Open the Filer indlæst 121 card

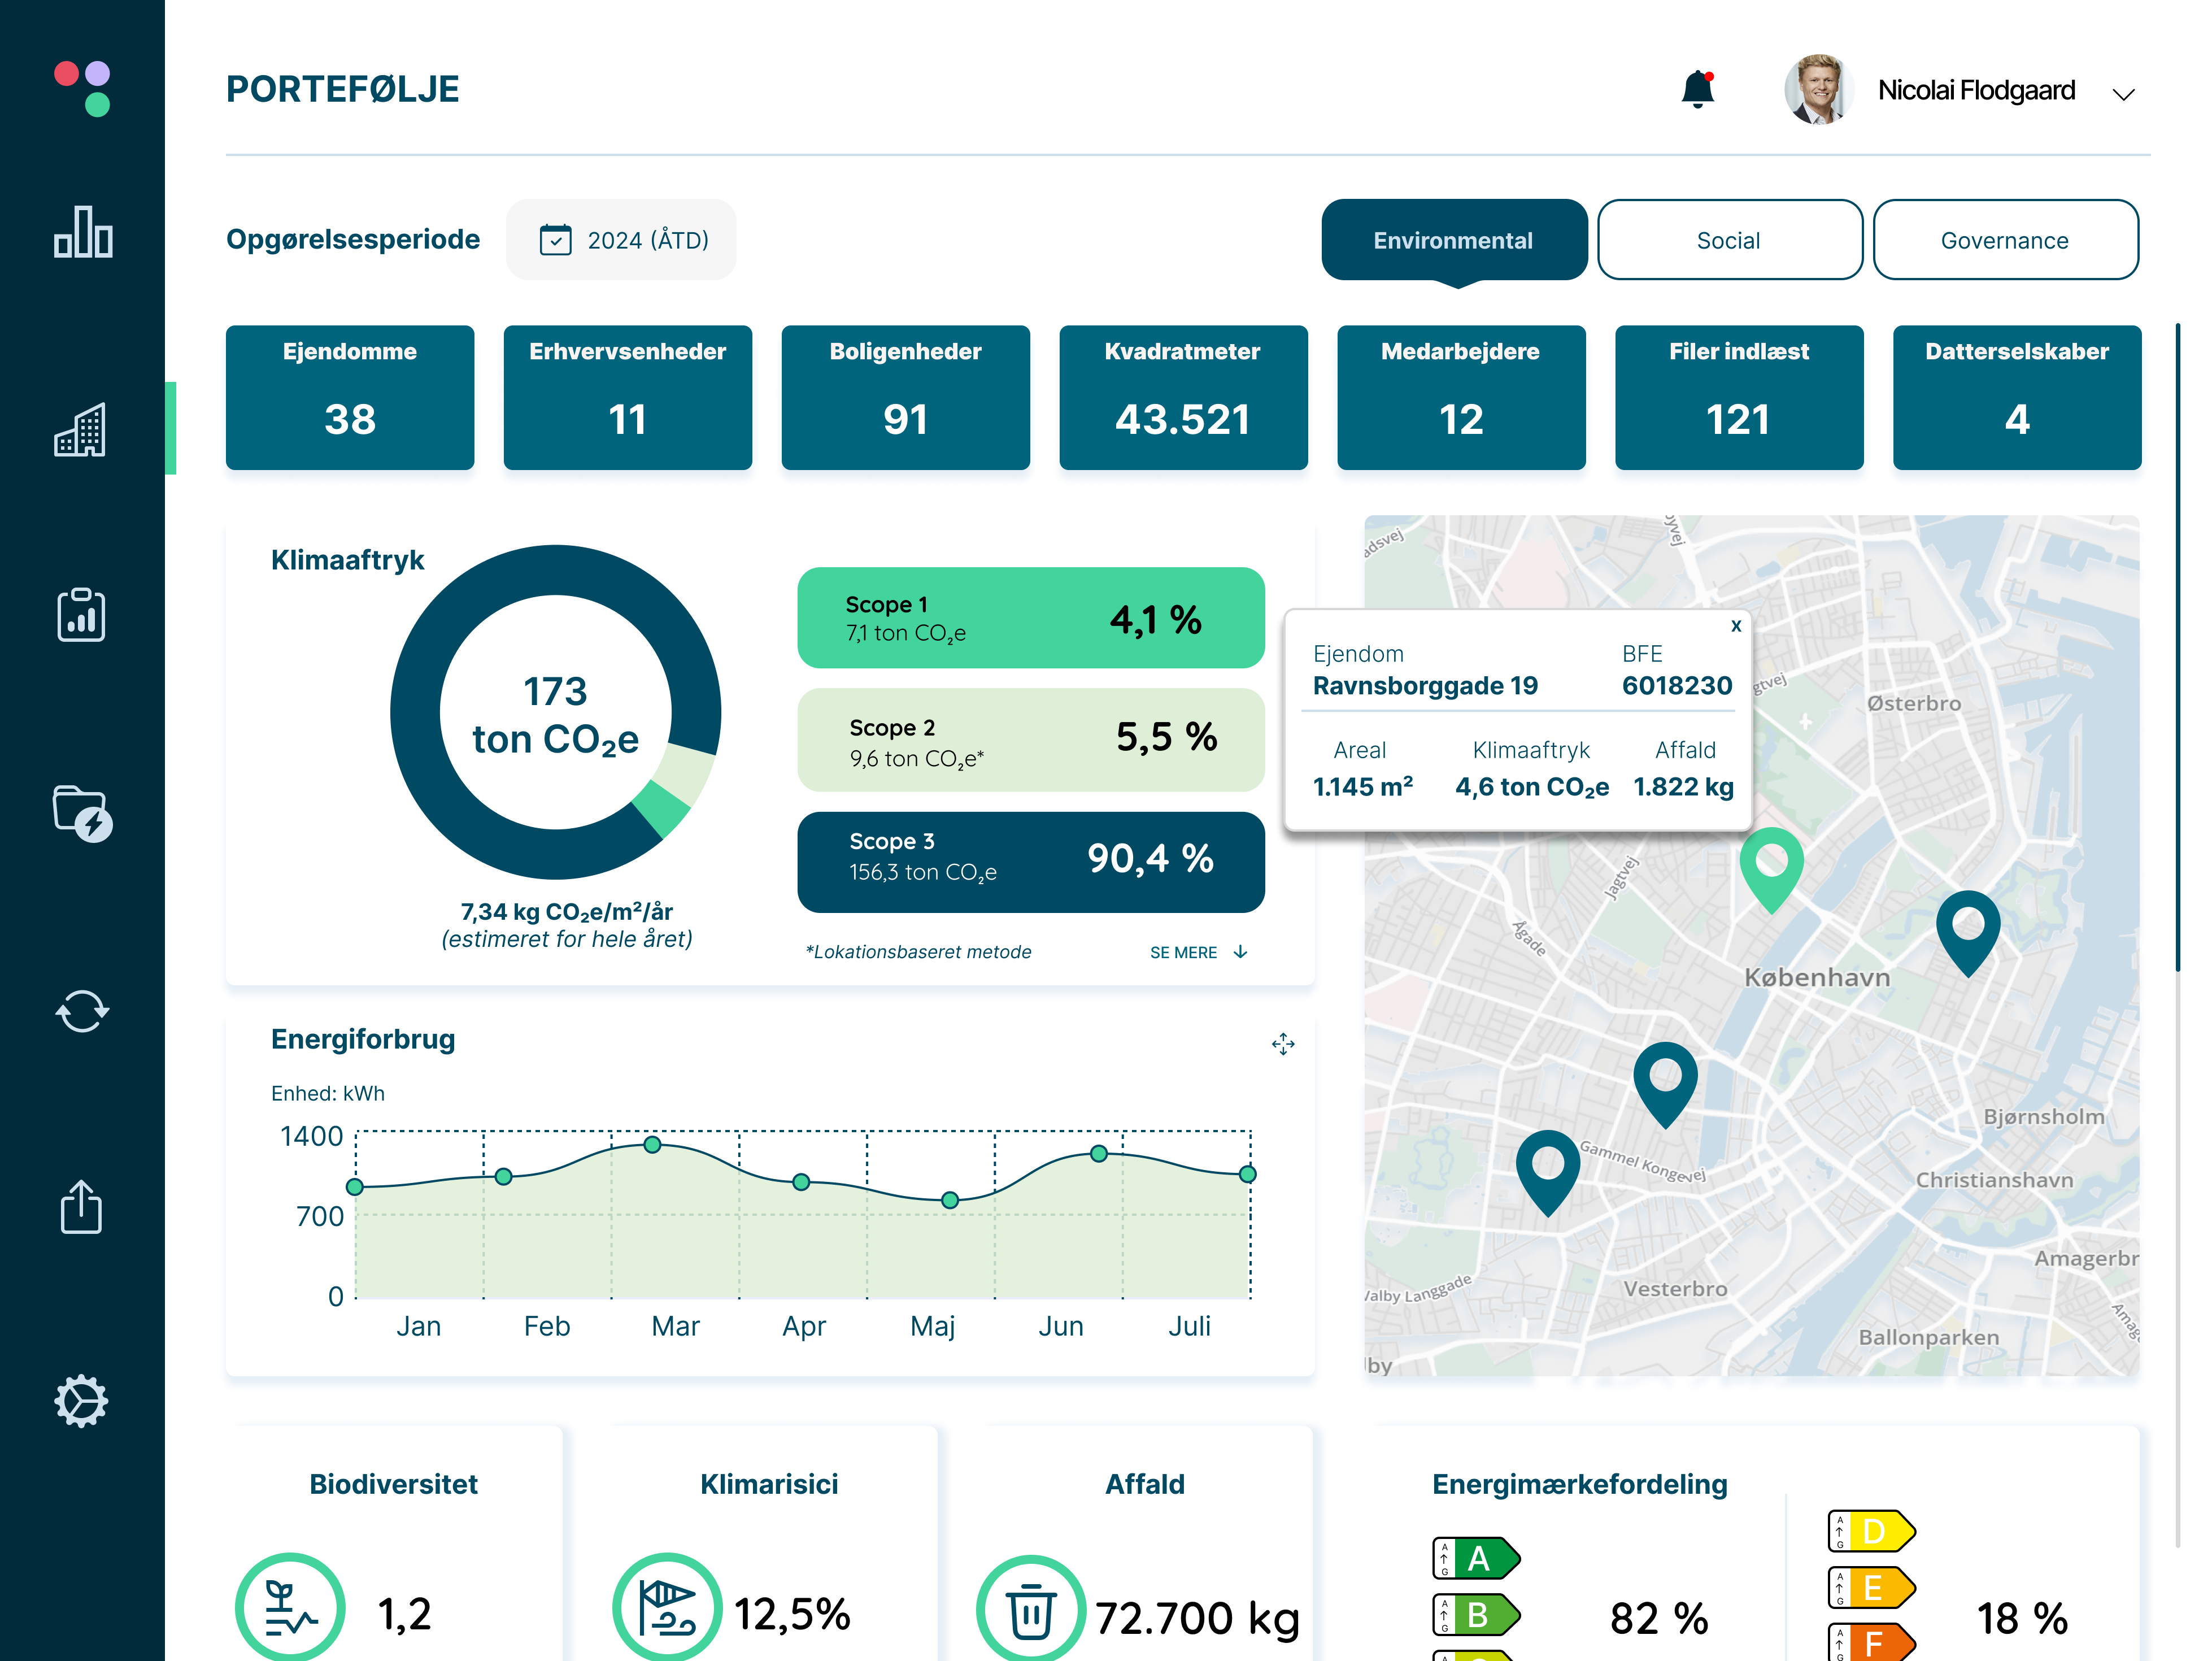pyautogui.click(x=1740, y=397)
